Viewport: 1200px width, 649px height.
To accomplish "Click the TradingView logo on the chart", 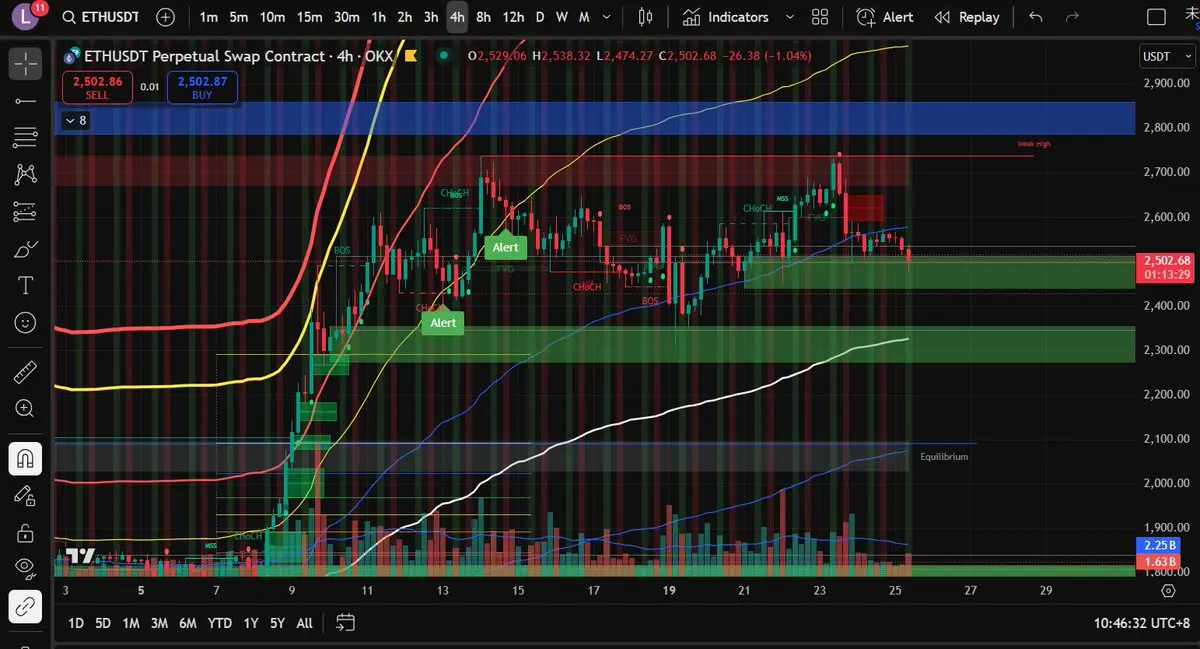I will [x=80, y=556].
